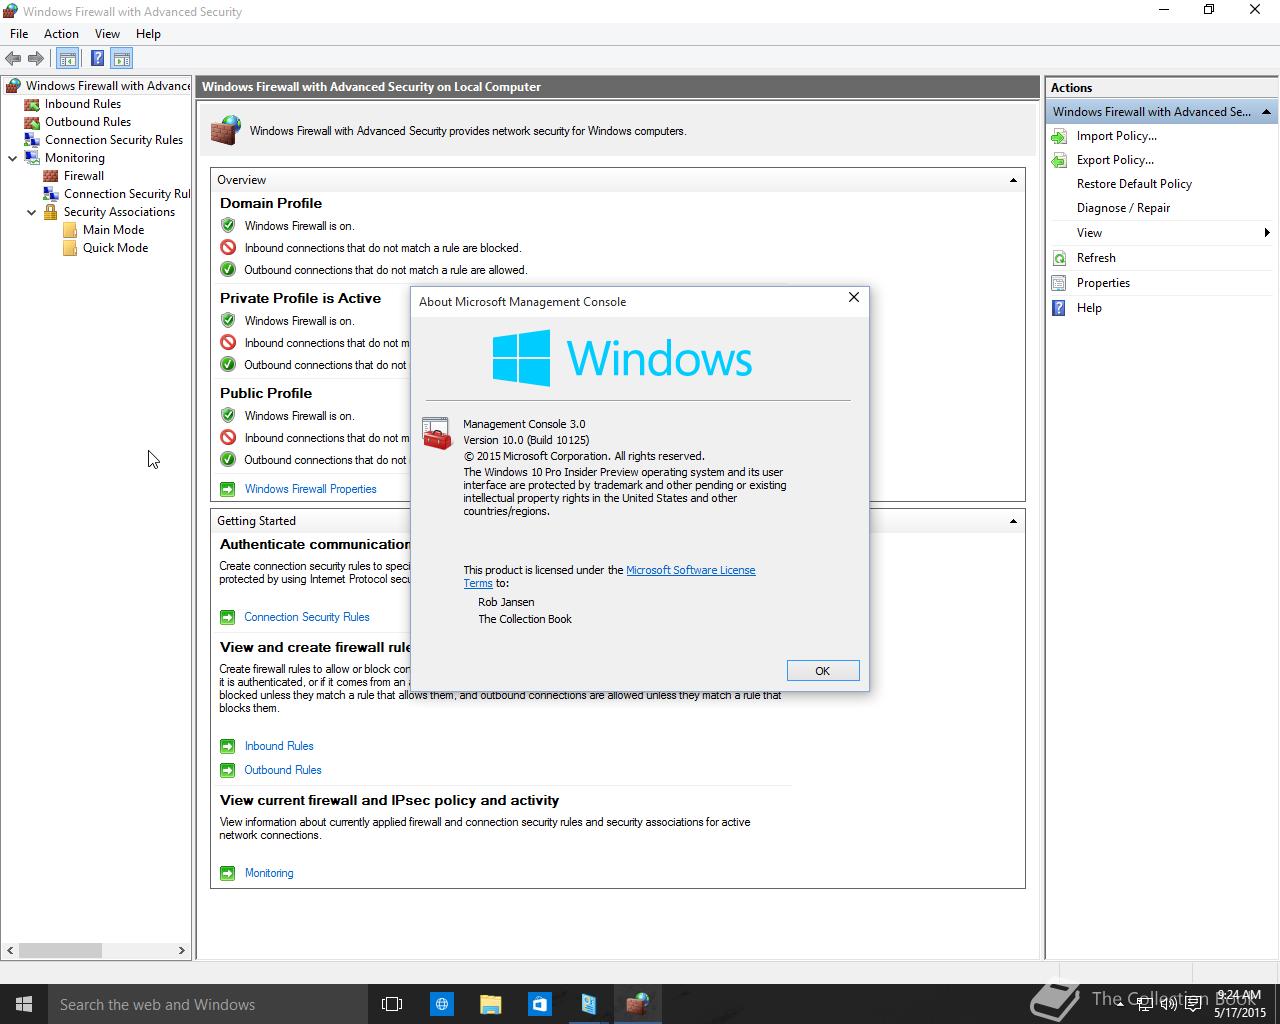Open Properties from the Actions pane
Viewport: 1280px width, 1024px height.
pyautogui.click(x=1103, y=283)
